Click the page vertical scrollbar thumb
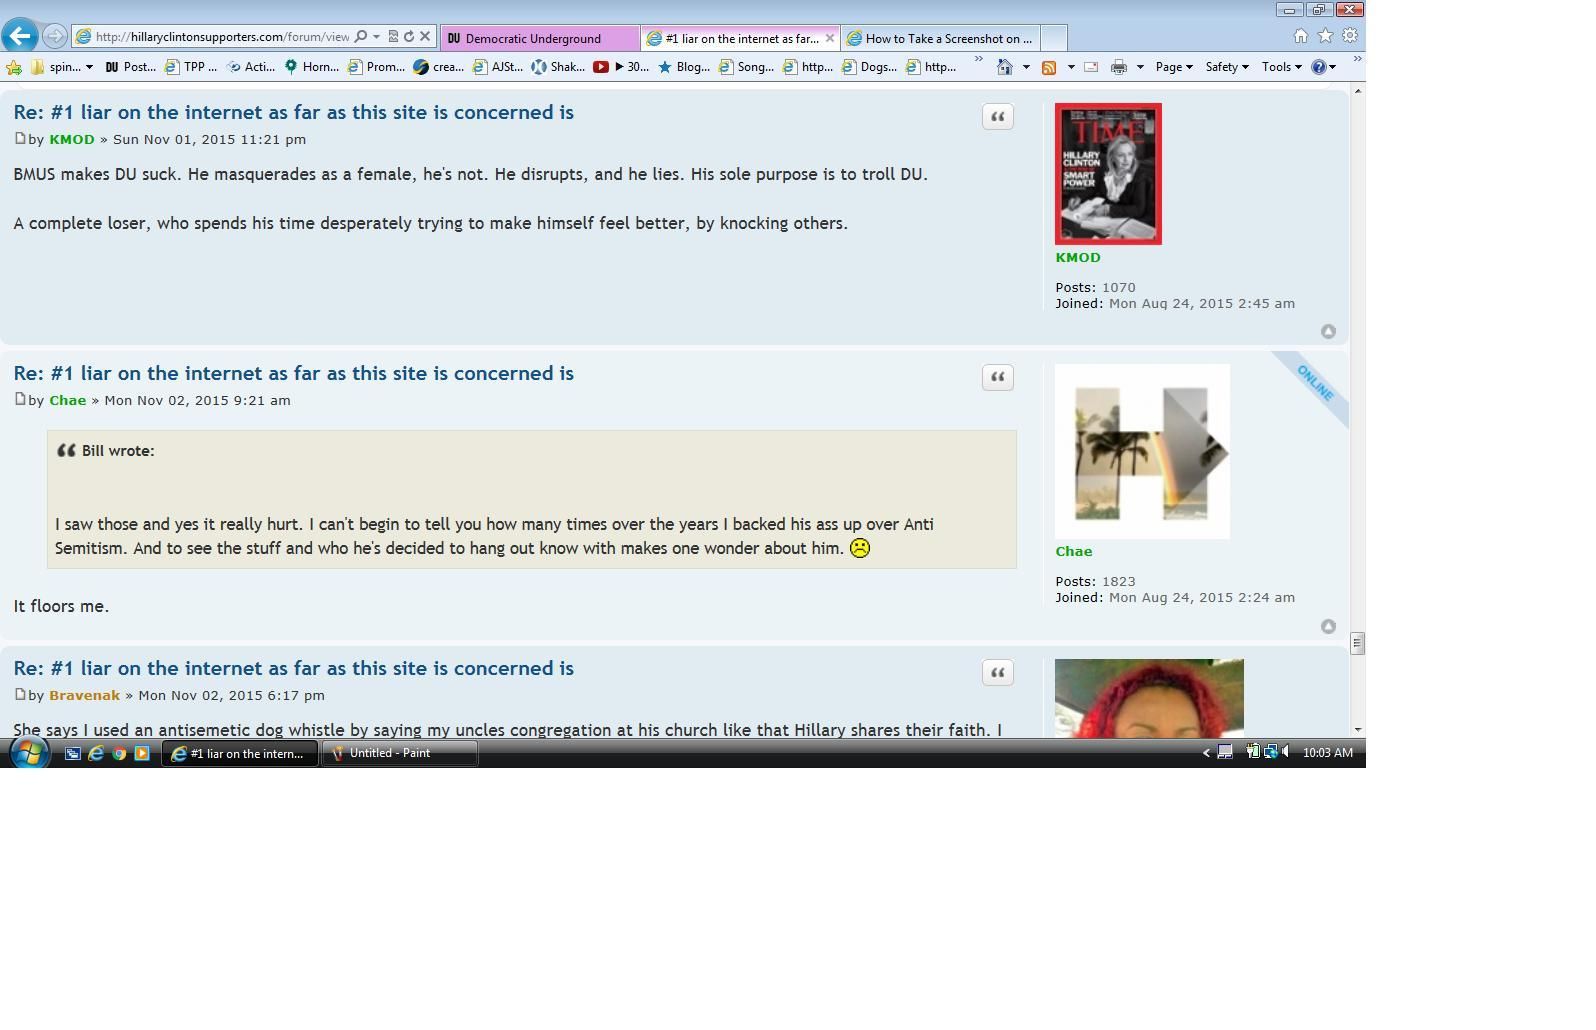 1357,643
